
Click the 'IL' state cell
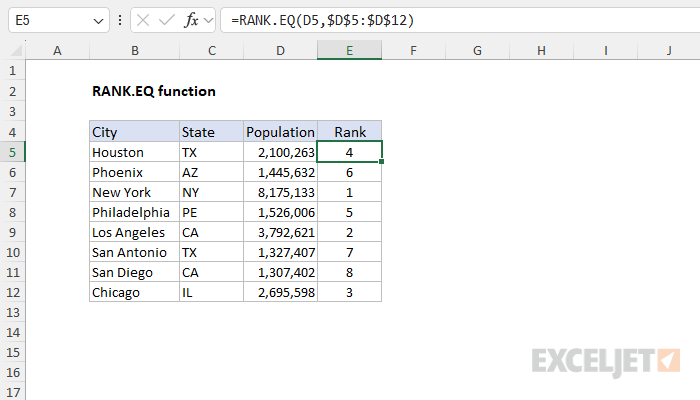[x=212, y=292]
